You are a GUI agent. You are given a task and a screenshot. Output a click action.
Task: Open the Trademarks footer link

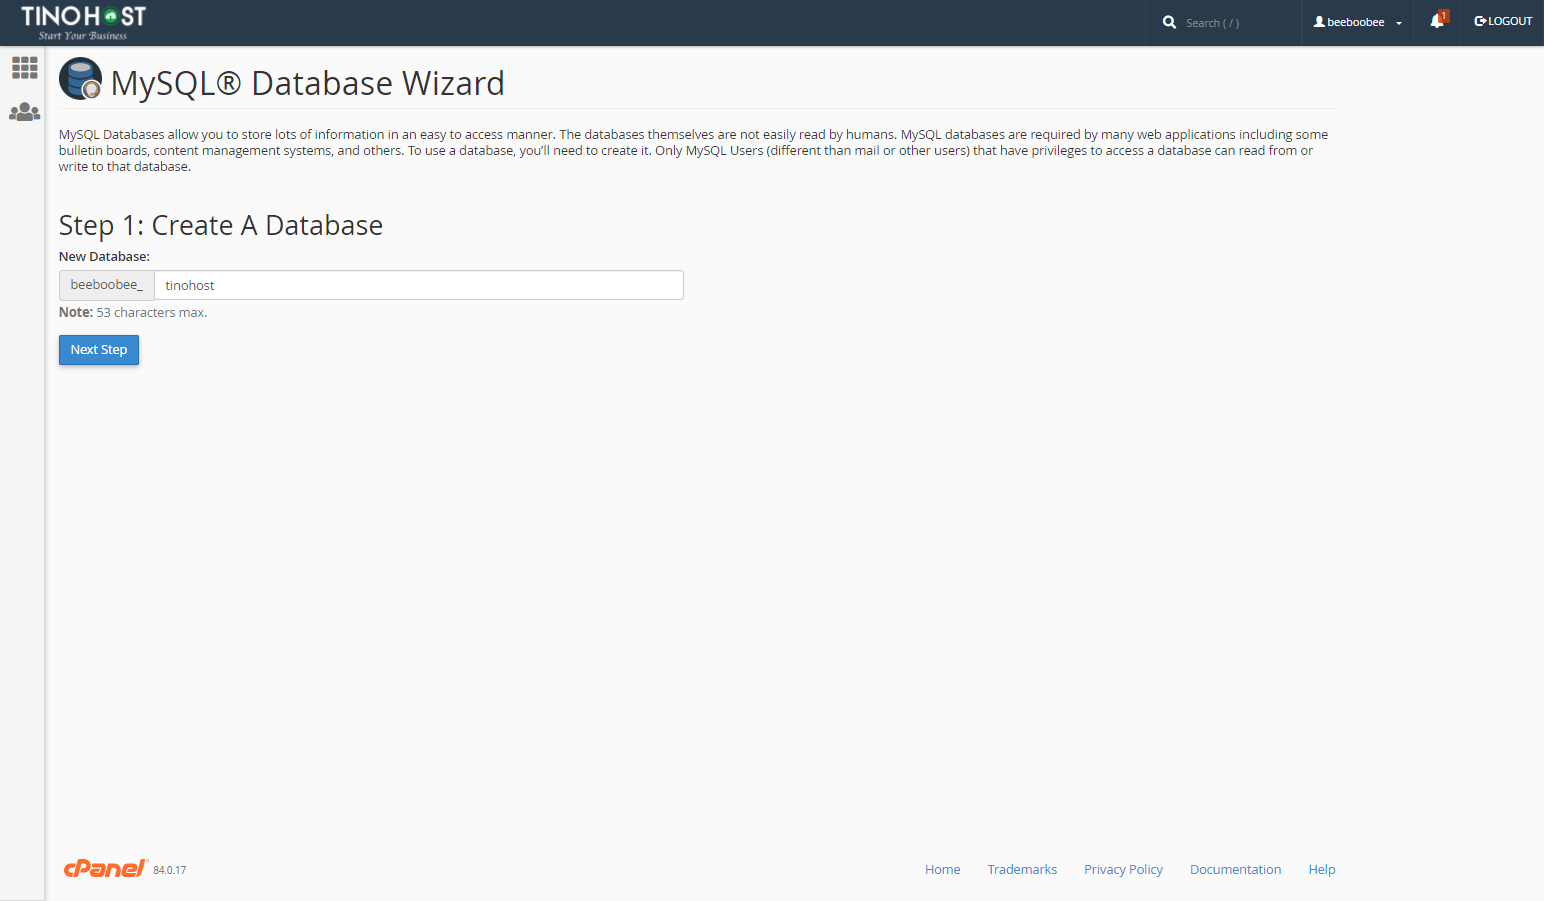[1022, 870]
